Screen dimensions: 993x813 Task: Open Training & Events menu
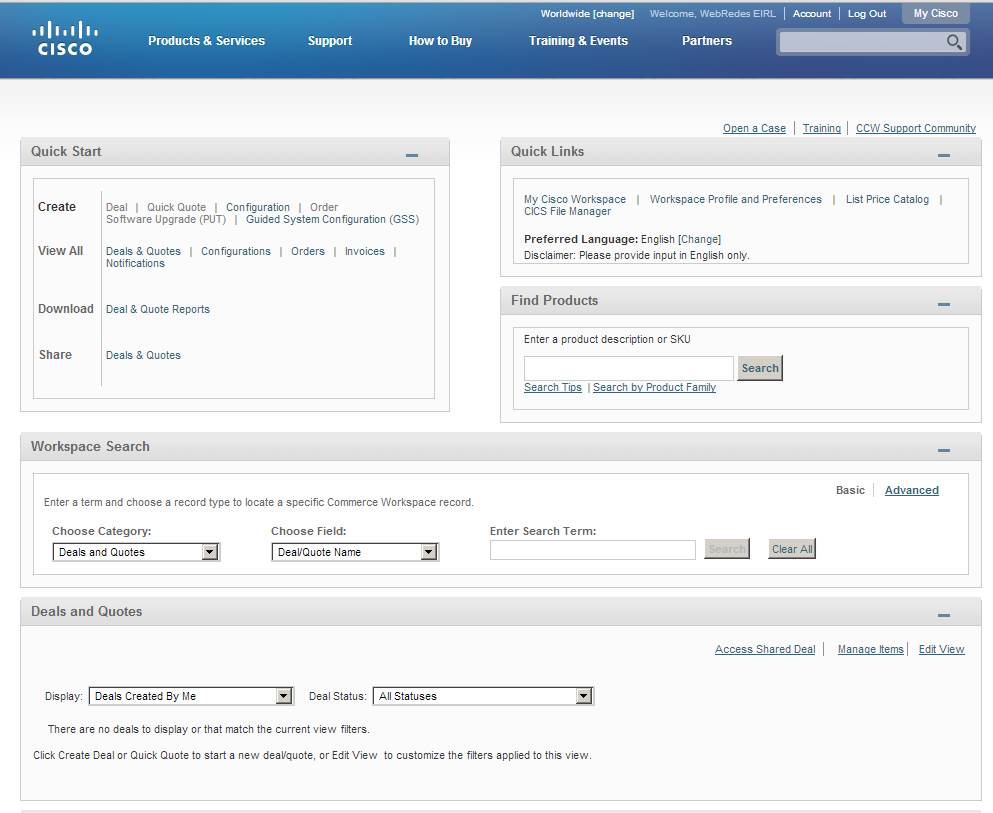pos(578,41)
